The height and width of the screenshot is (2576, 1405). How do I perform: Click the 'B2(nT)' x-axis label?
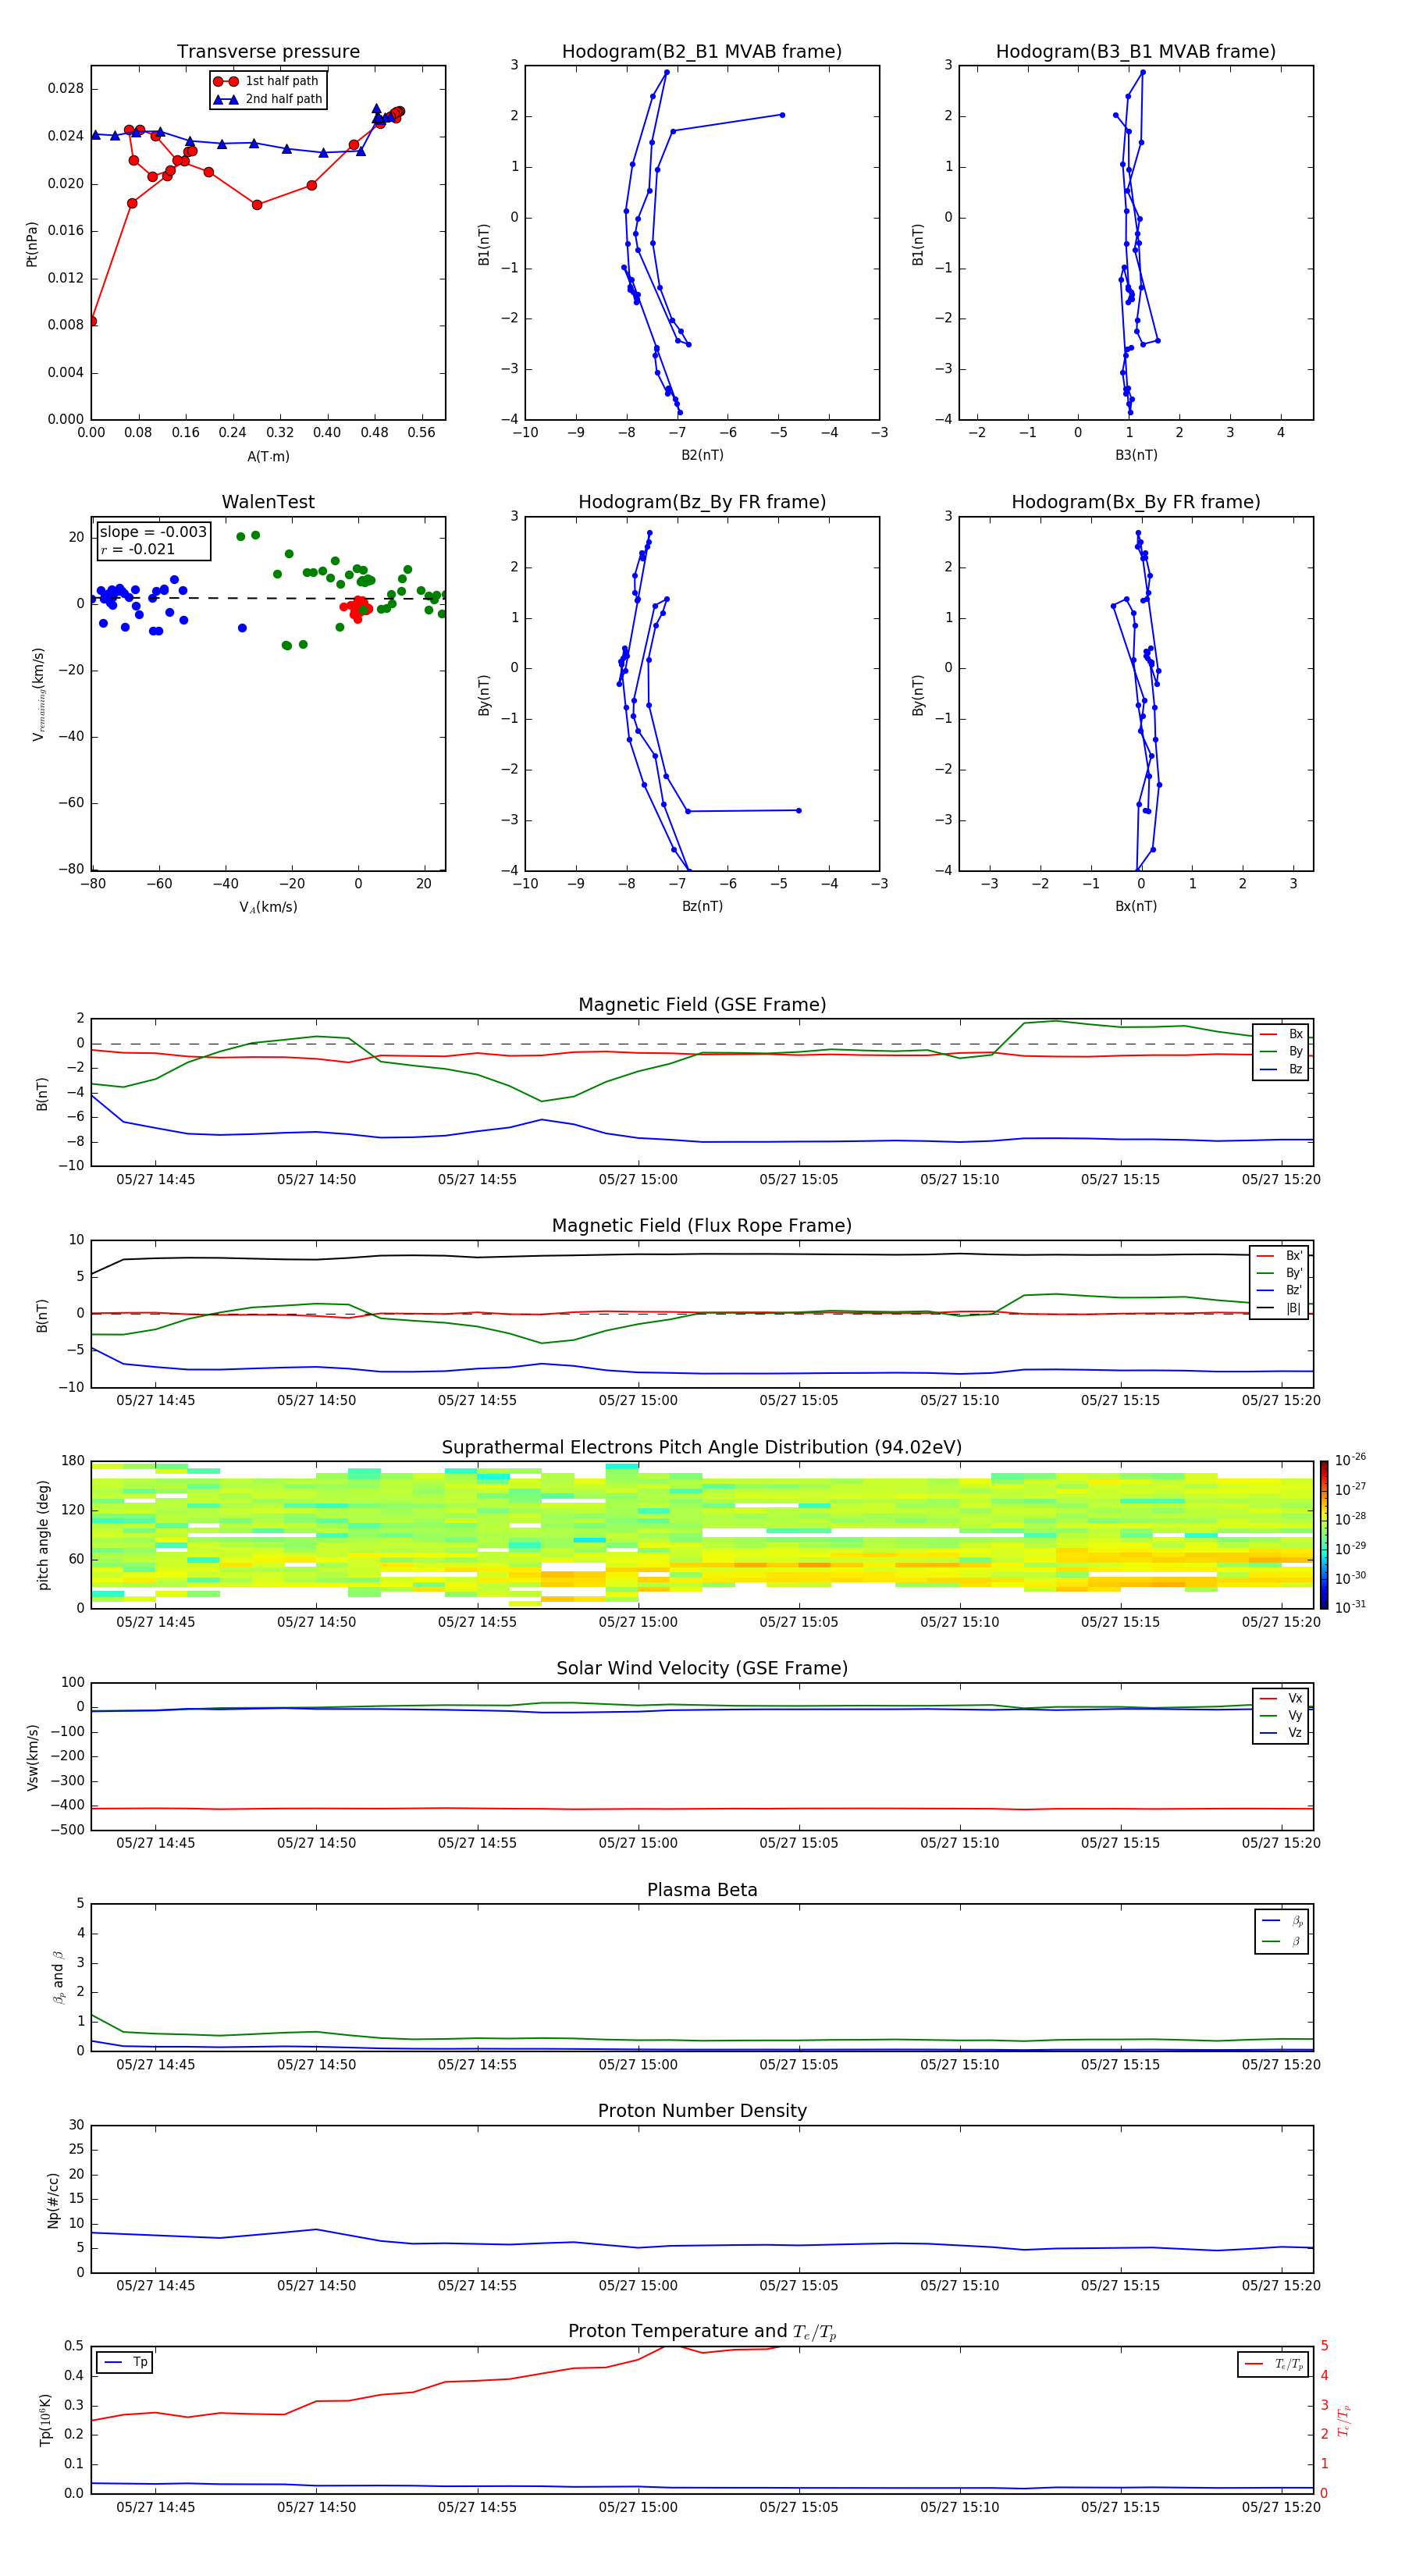[702, 455]
